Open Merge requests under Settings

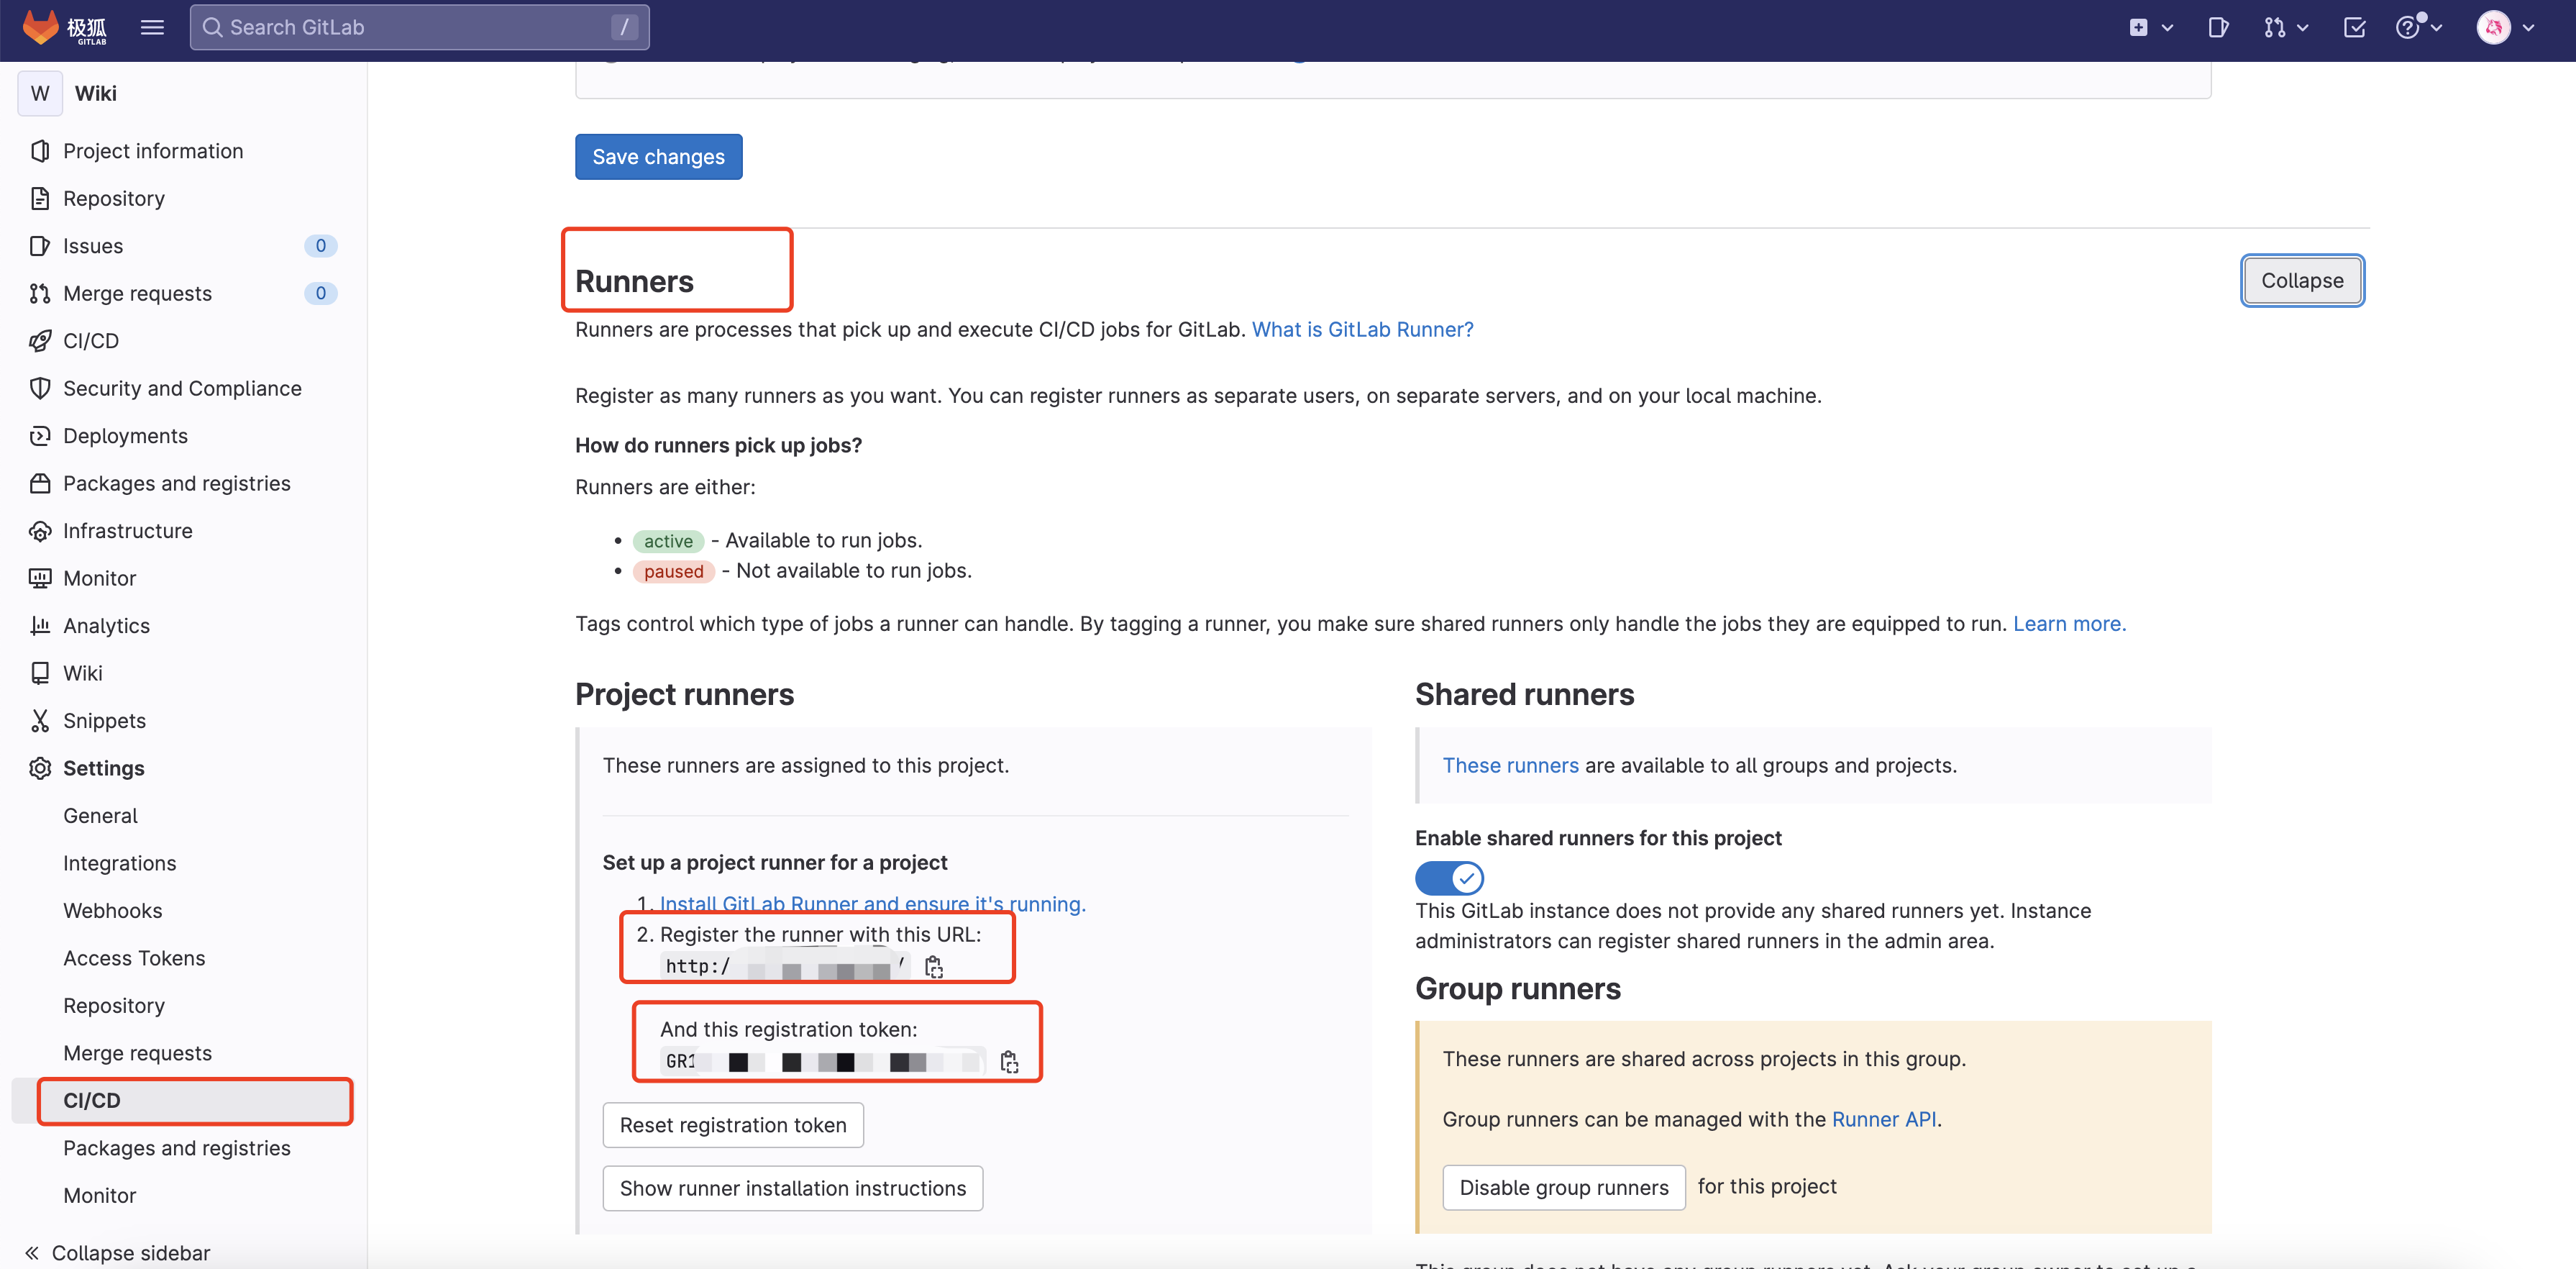click(137, 1053)
